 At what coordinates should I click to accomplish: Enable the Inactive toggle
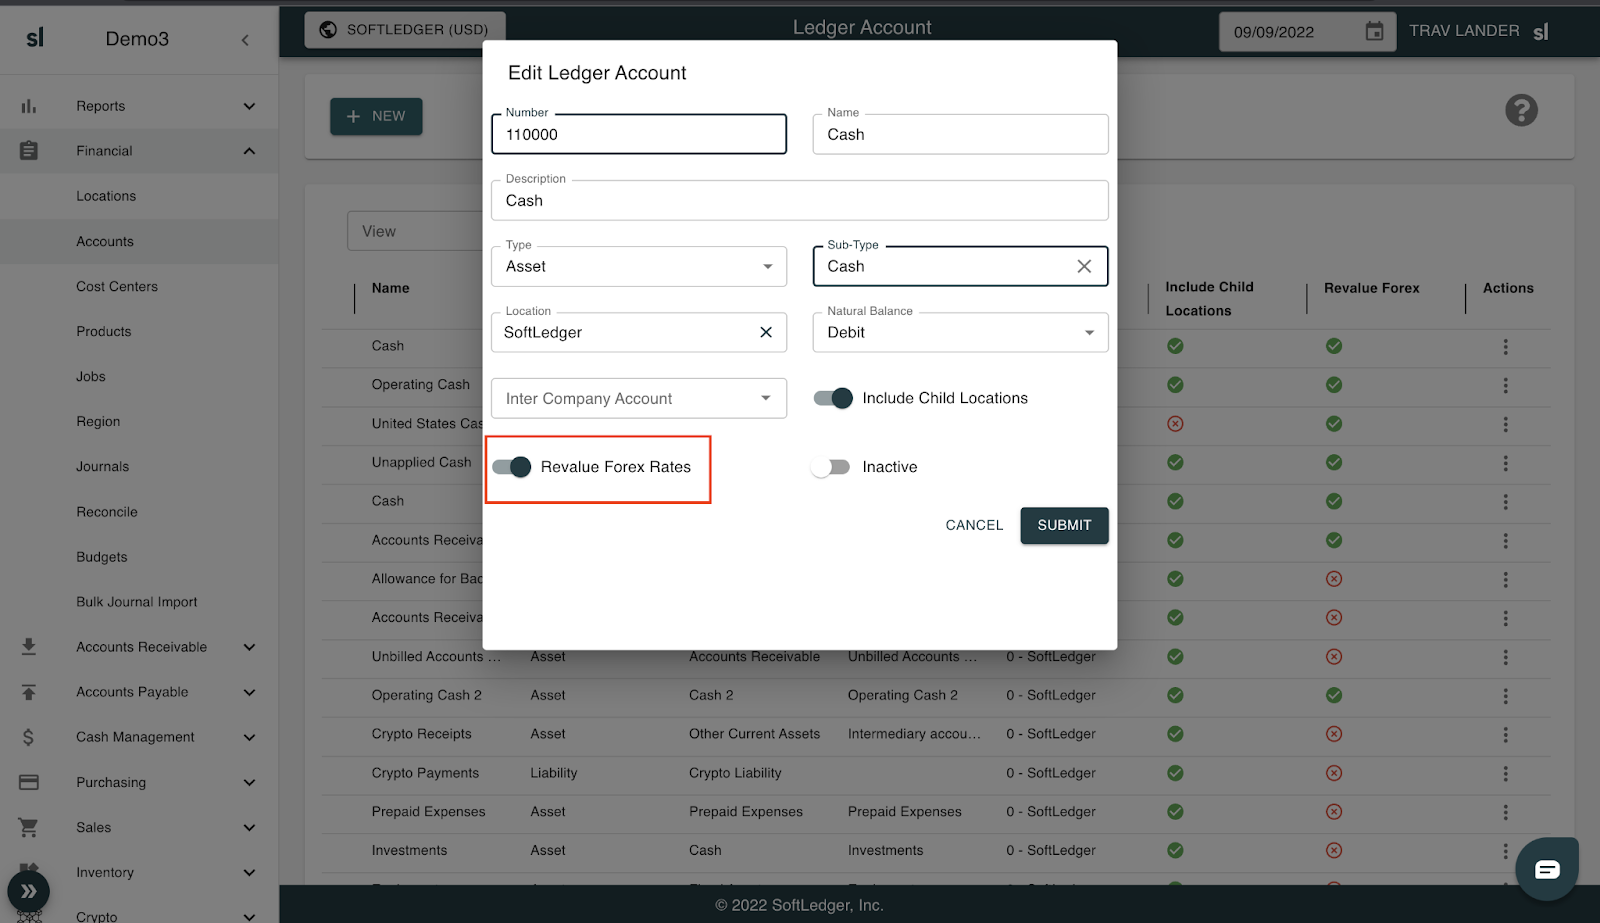pos(831,467)
